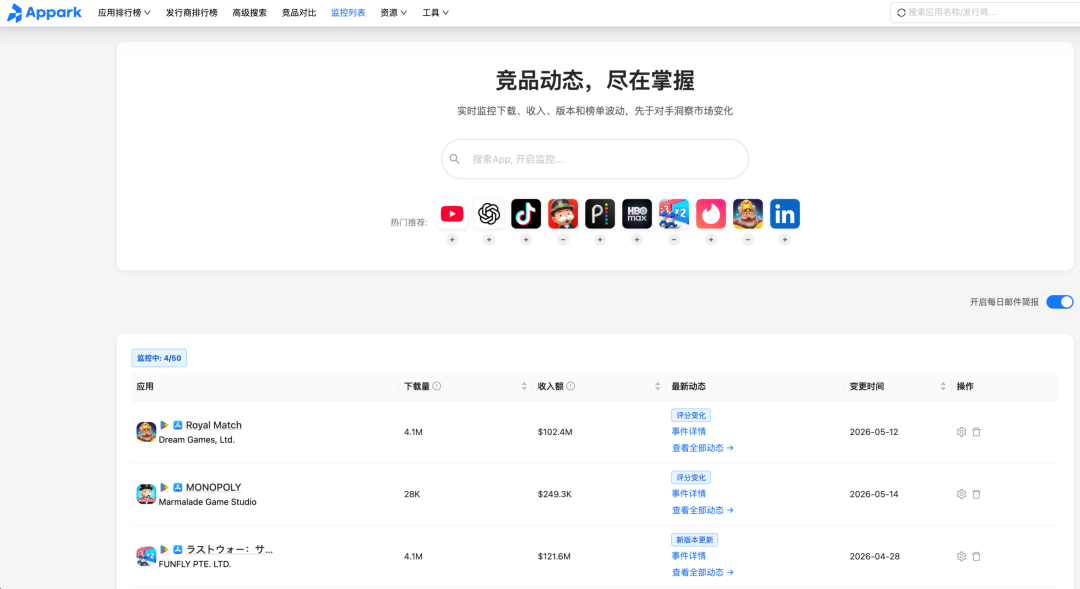Focus the 搜索App 开启监控 search field

click(x=595, y=159)
